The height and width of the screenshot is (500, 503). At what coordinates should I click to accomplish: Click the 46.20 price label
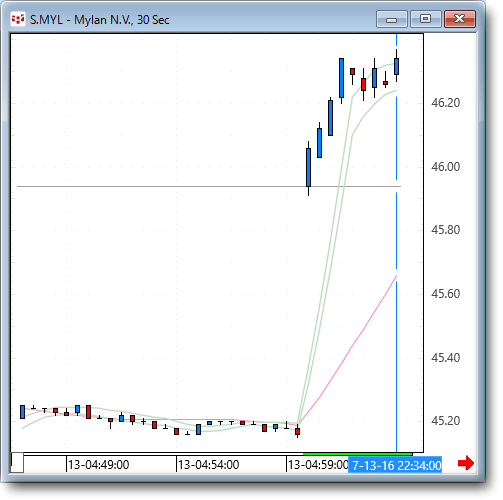(446, 103)
